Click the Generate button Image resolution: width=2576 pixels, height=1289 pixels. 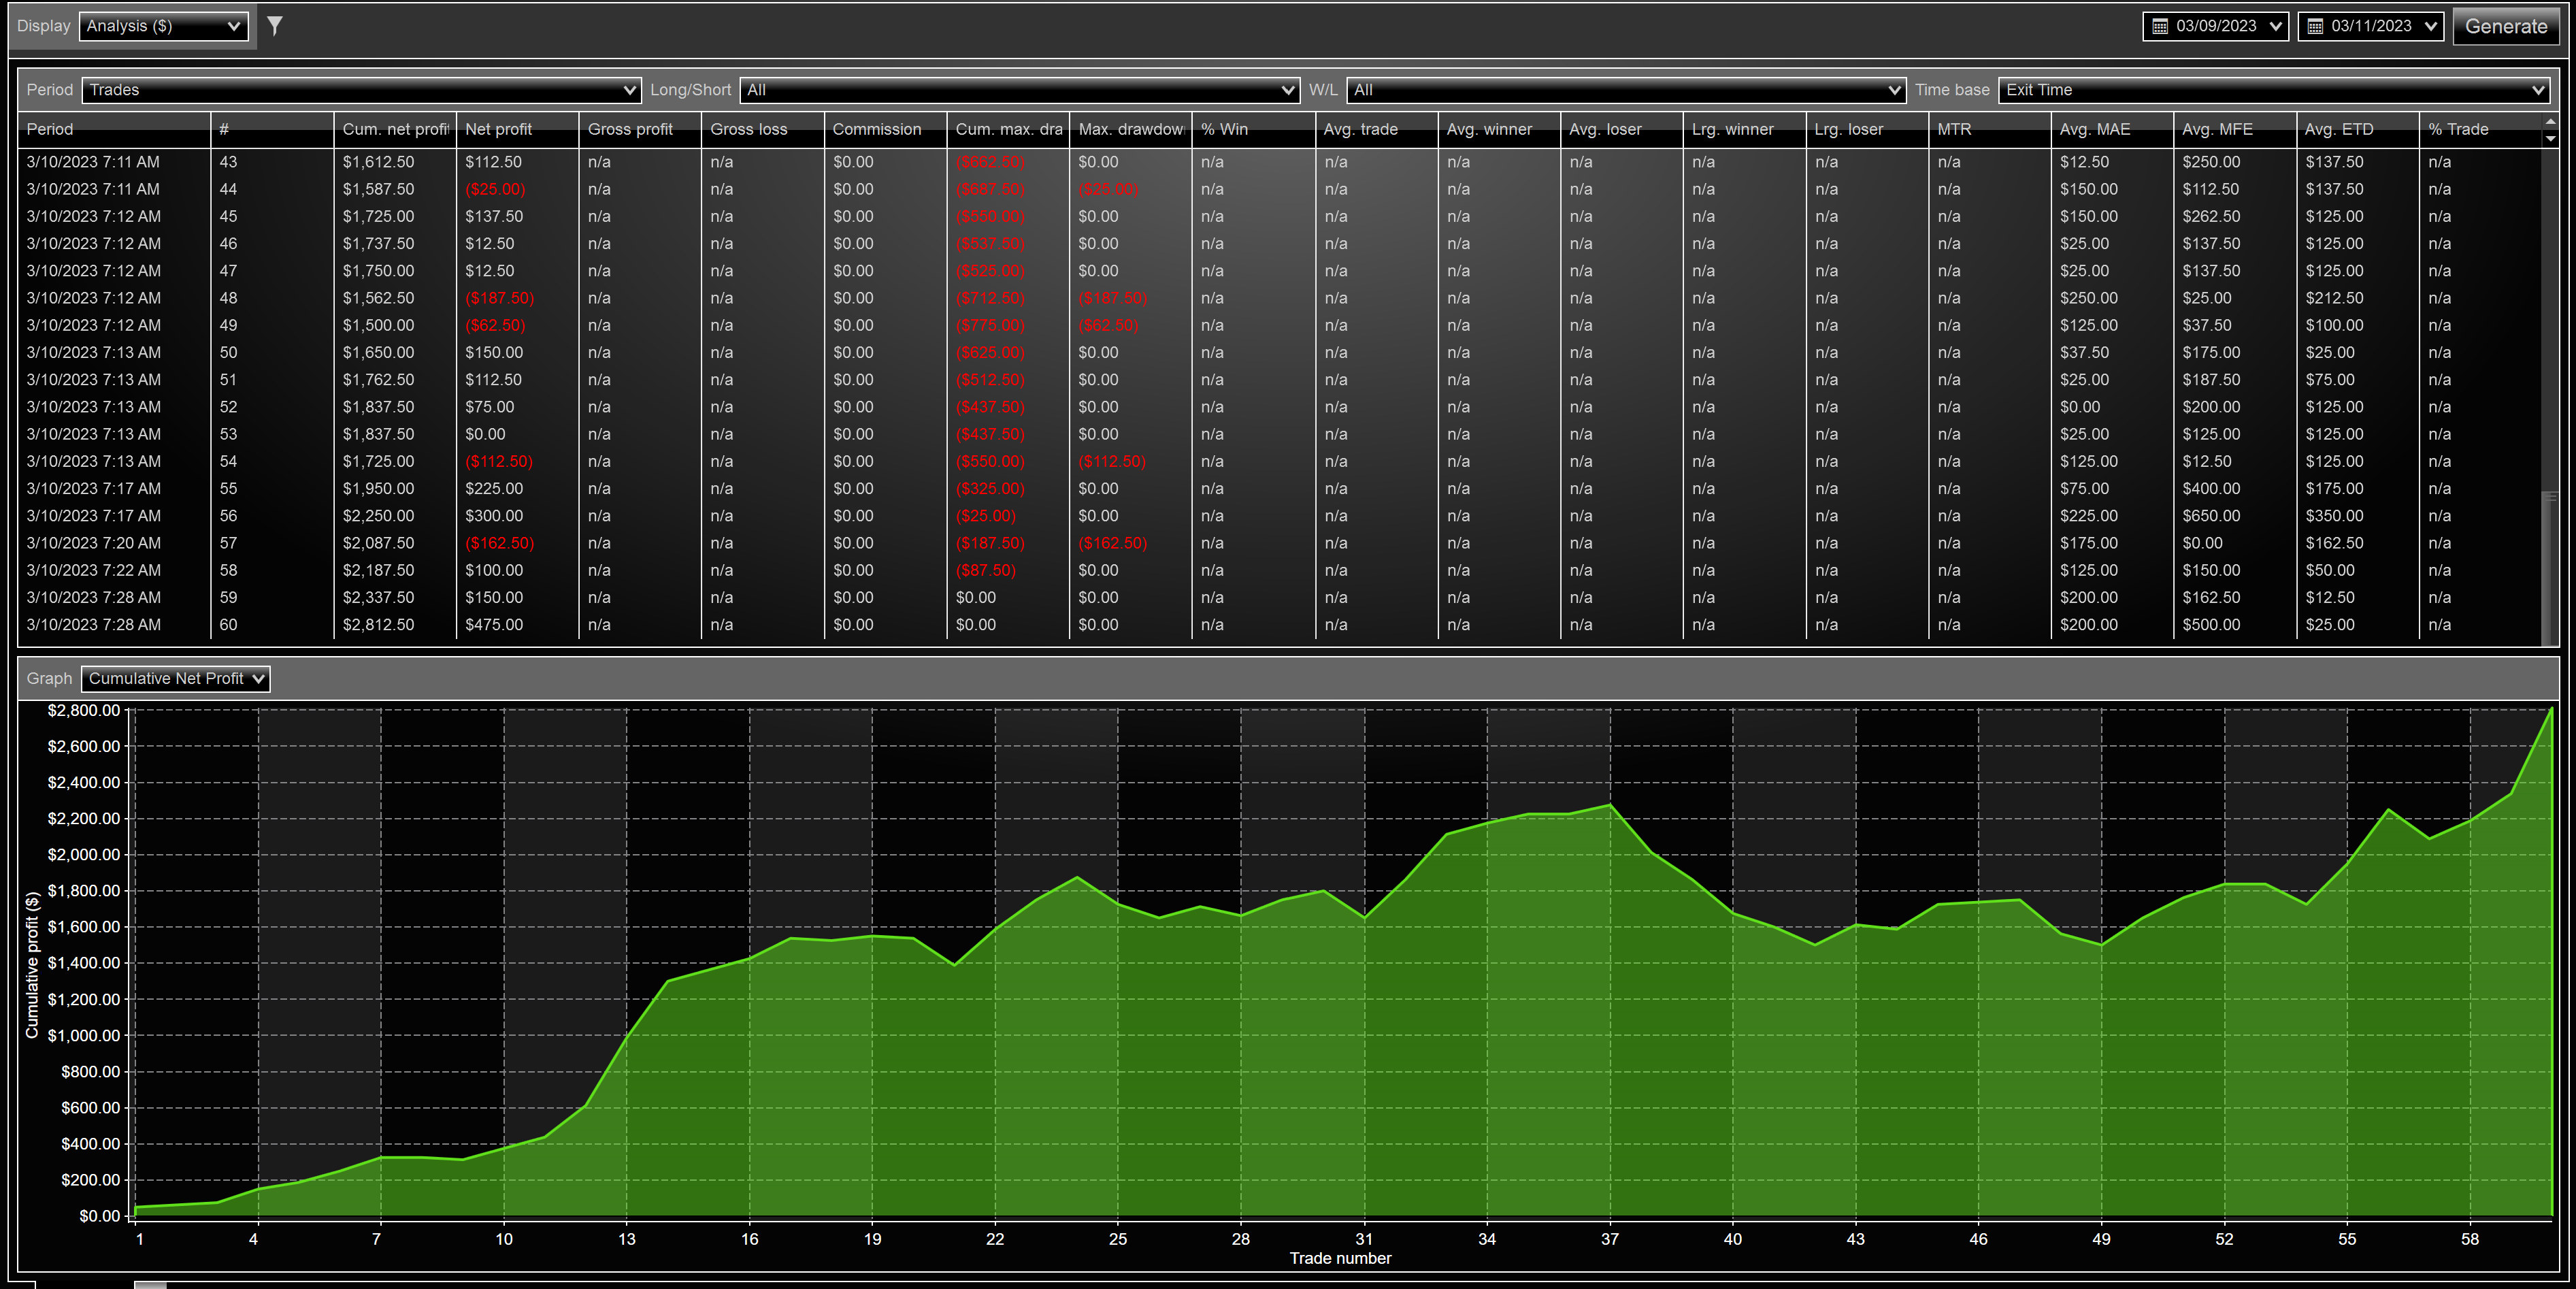[2505, 27]
